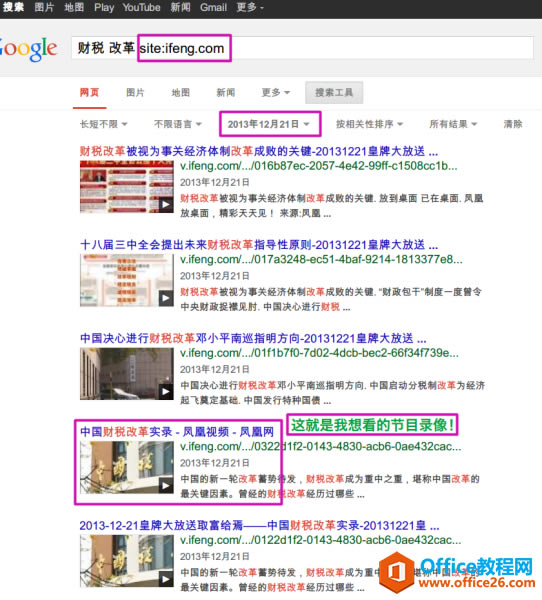Click snippet text 中央财政捉襟见肘
This screenshot has height=600, width=542.
pyautogui.click(x=218, y=307)
